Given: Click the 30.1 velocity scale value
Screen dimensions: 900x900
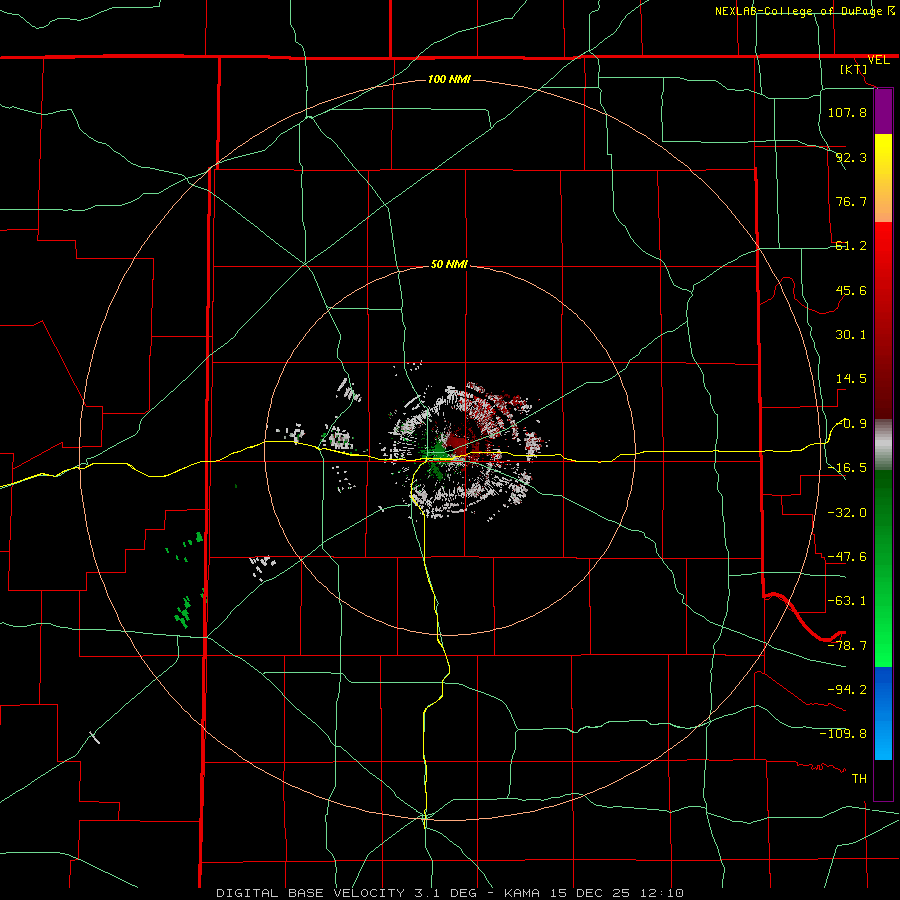Looking at the screenshot, I should click(851, 335).
